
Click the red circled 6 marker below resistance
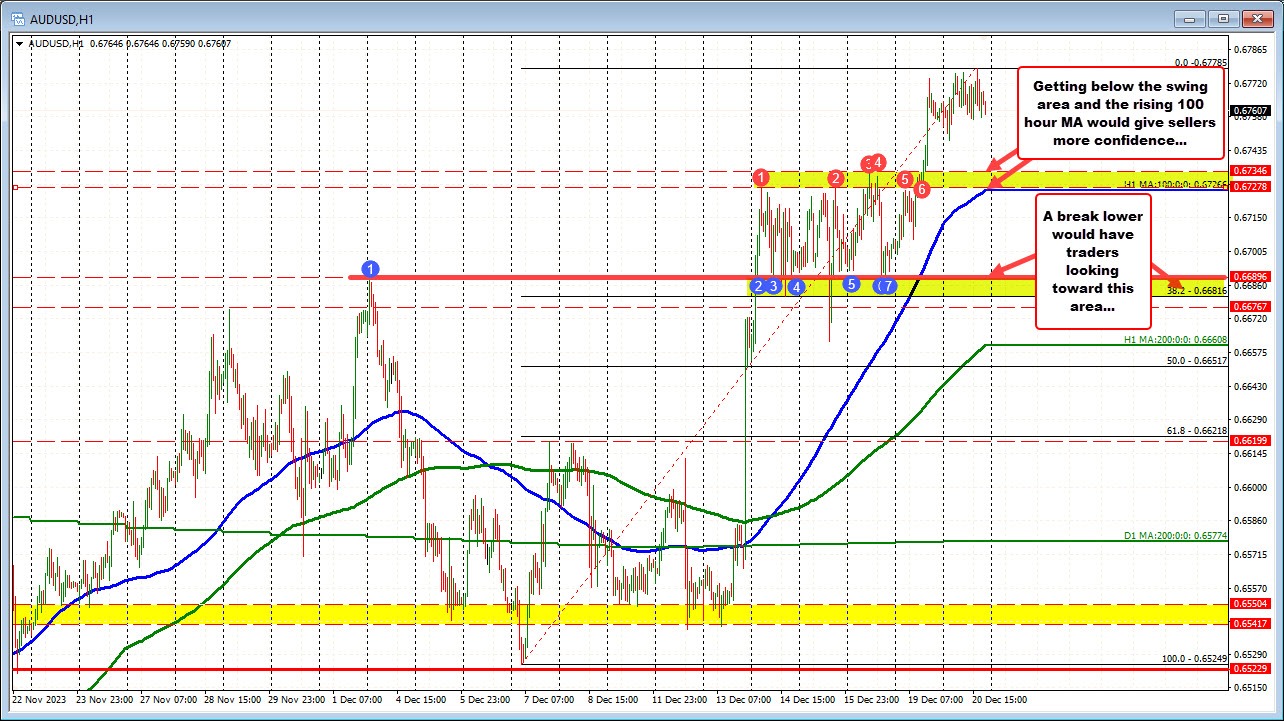click(921, 189)
